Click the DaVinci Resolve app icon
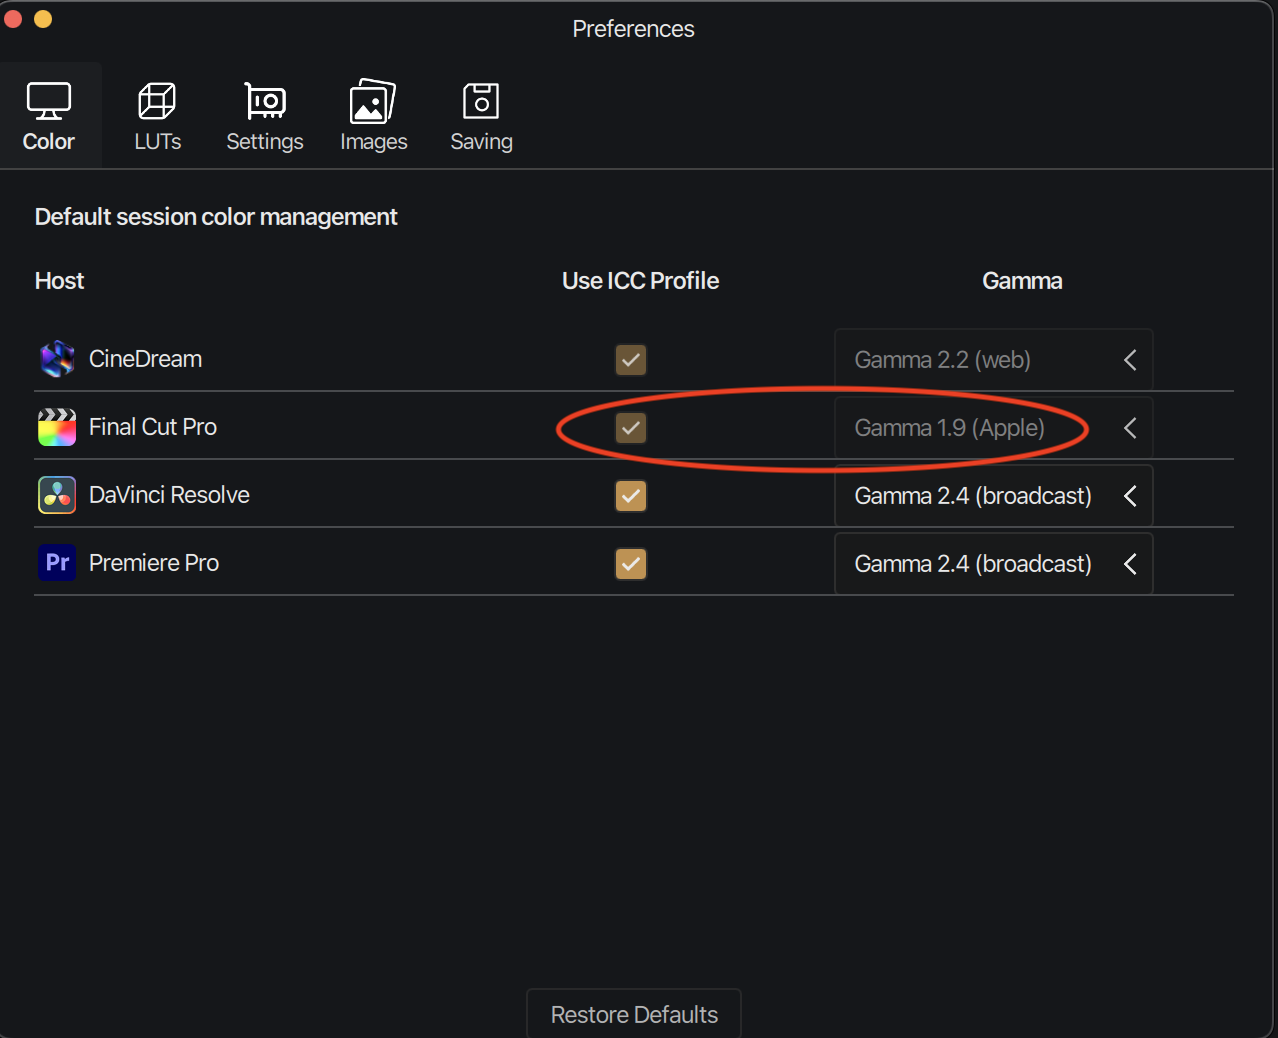Screen dimensions: 1278x1038 coord(57,495)
